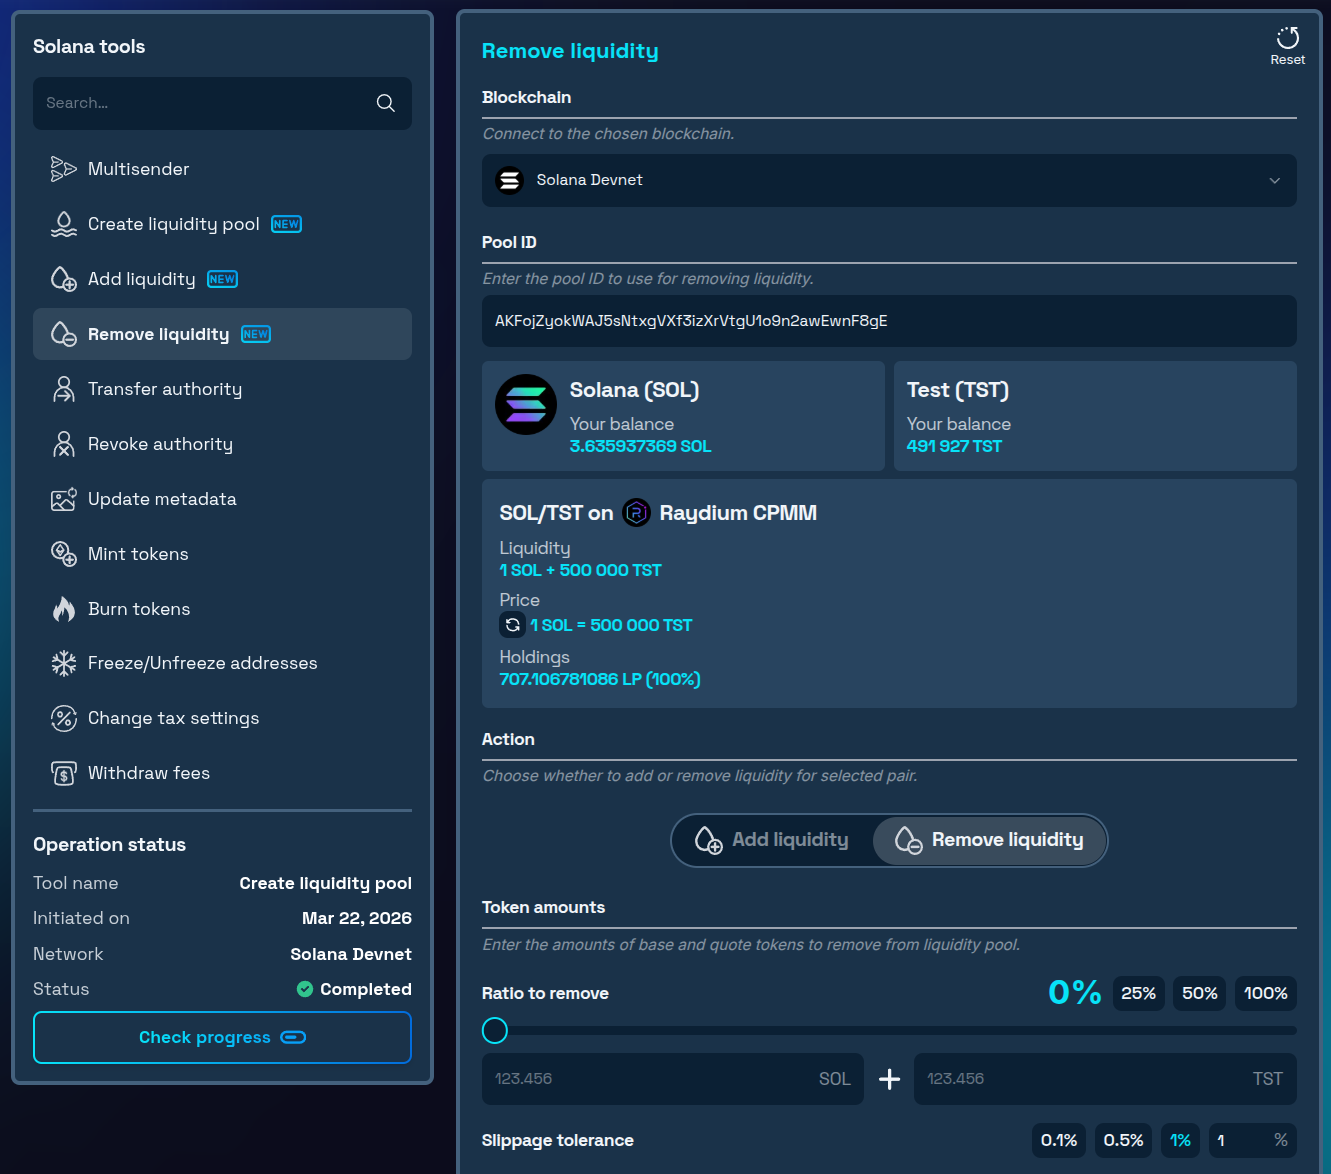Select the Transfer authority sidebar entry

coord(165,389)
